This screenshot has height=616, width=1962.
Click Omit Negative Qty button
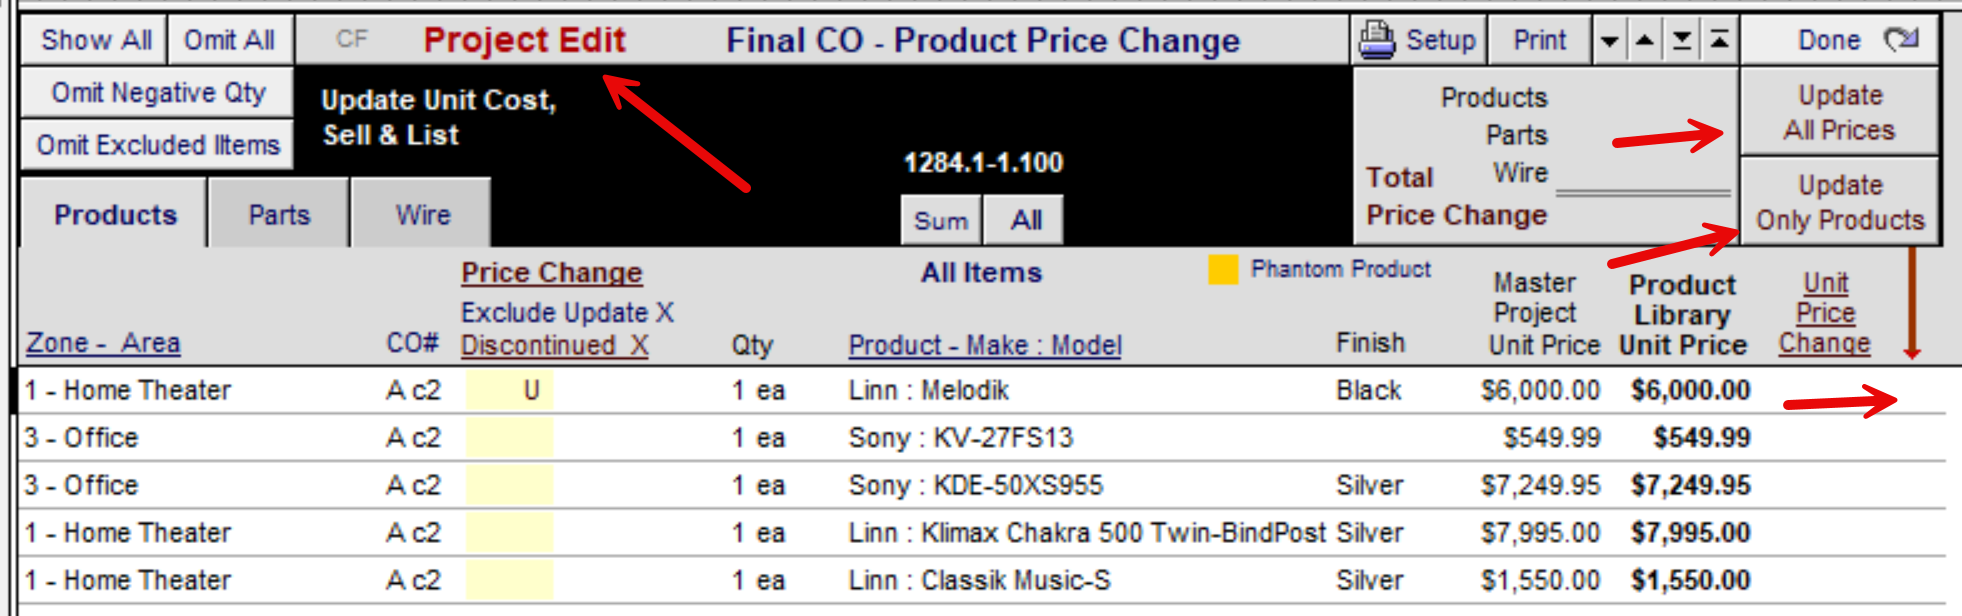pos(158,93)
